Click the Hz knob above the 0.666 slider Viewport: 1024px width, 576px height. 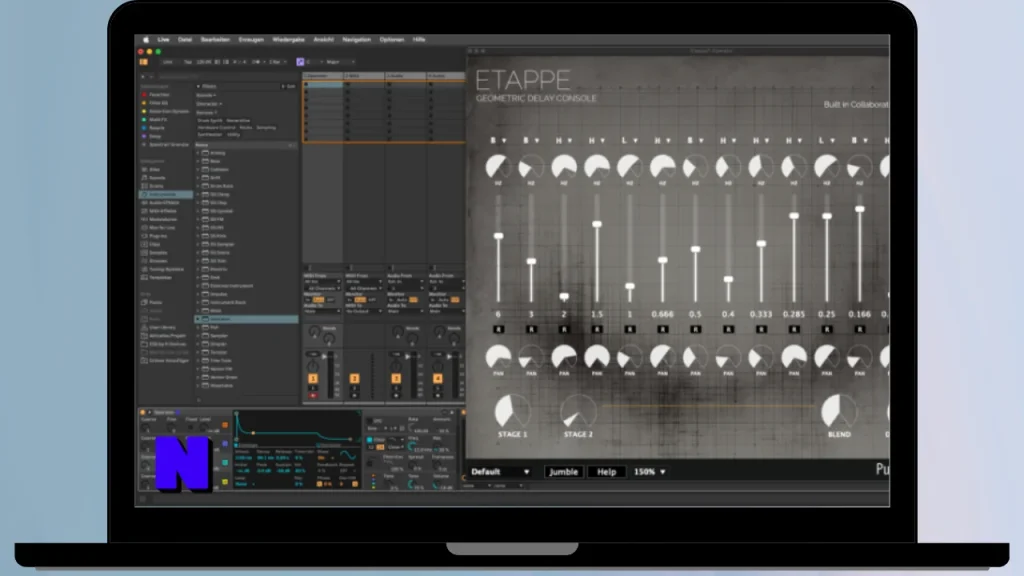662,167
